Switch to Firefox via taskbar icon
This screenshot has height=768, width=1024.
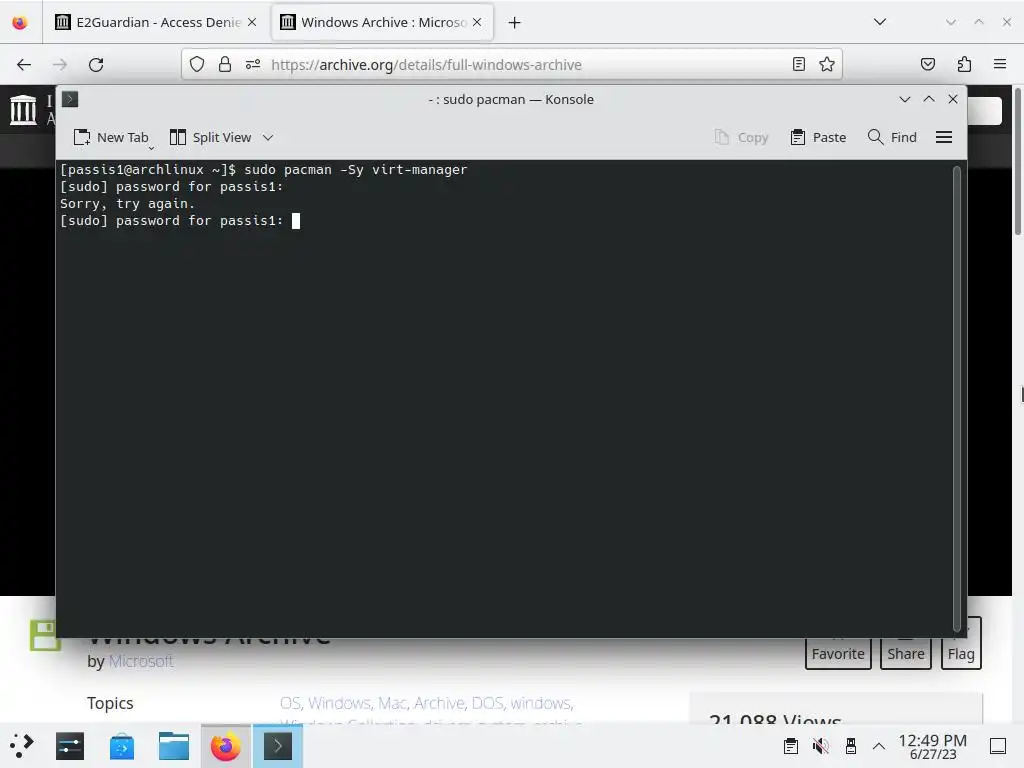(225, 746)
